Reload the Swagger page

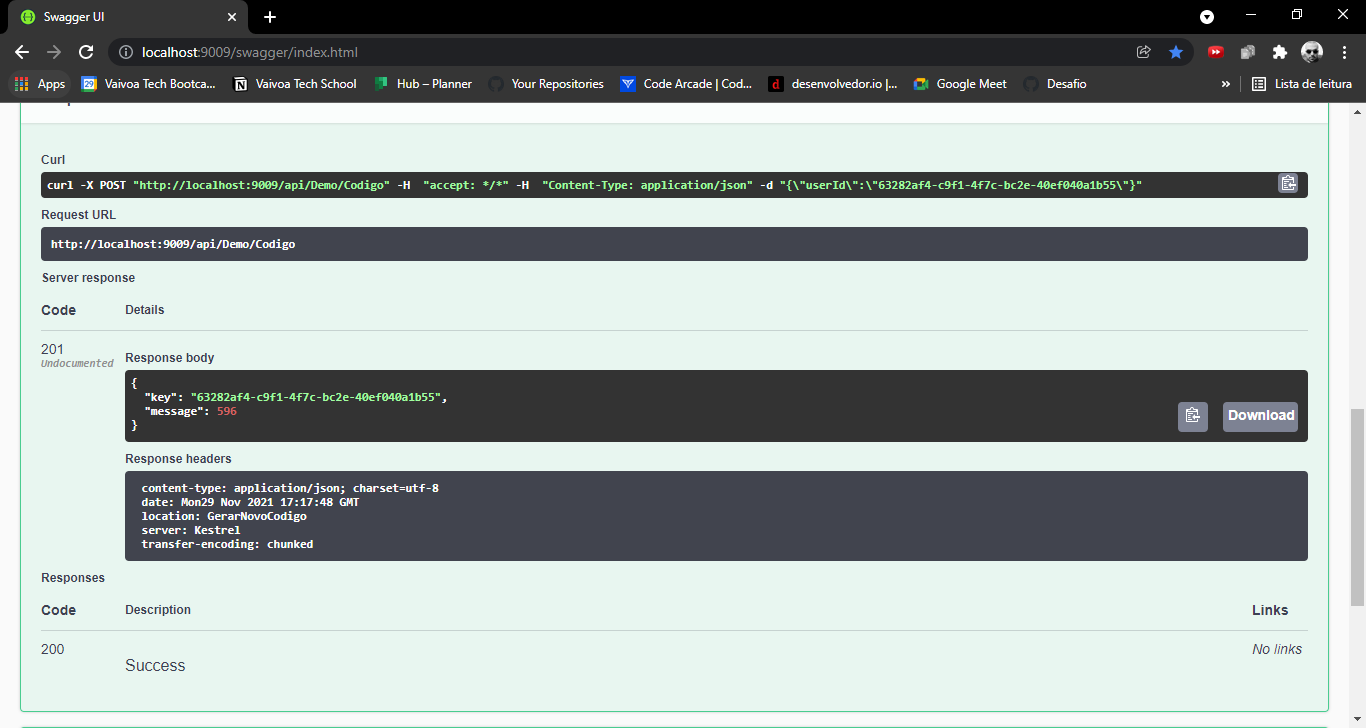(x=86, y=52)
